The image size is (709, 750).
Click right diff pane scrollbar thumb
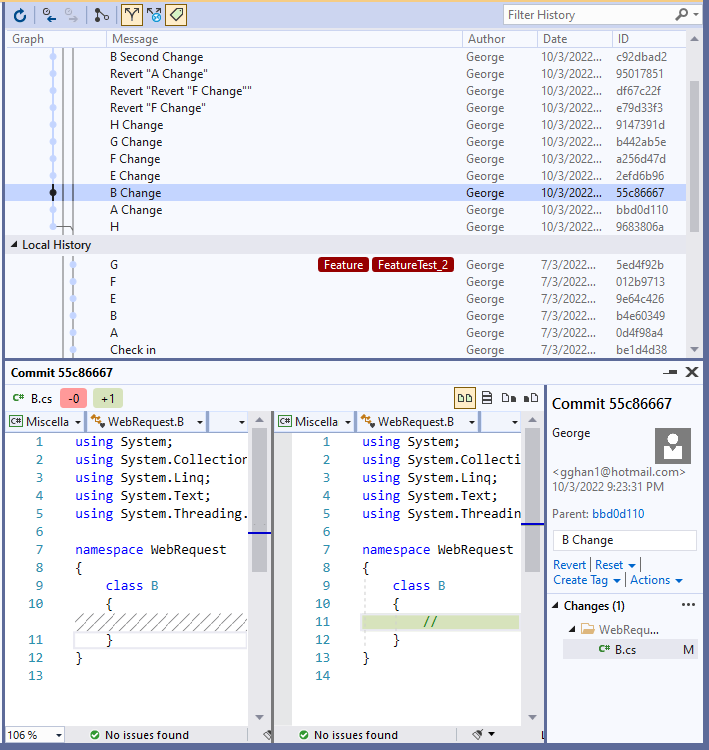(x=532, y=500)
